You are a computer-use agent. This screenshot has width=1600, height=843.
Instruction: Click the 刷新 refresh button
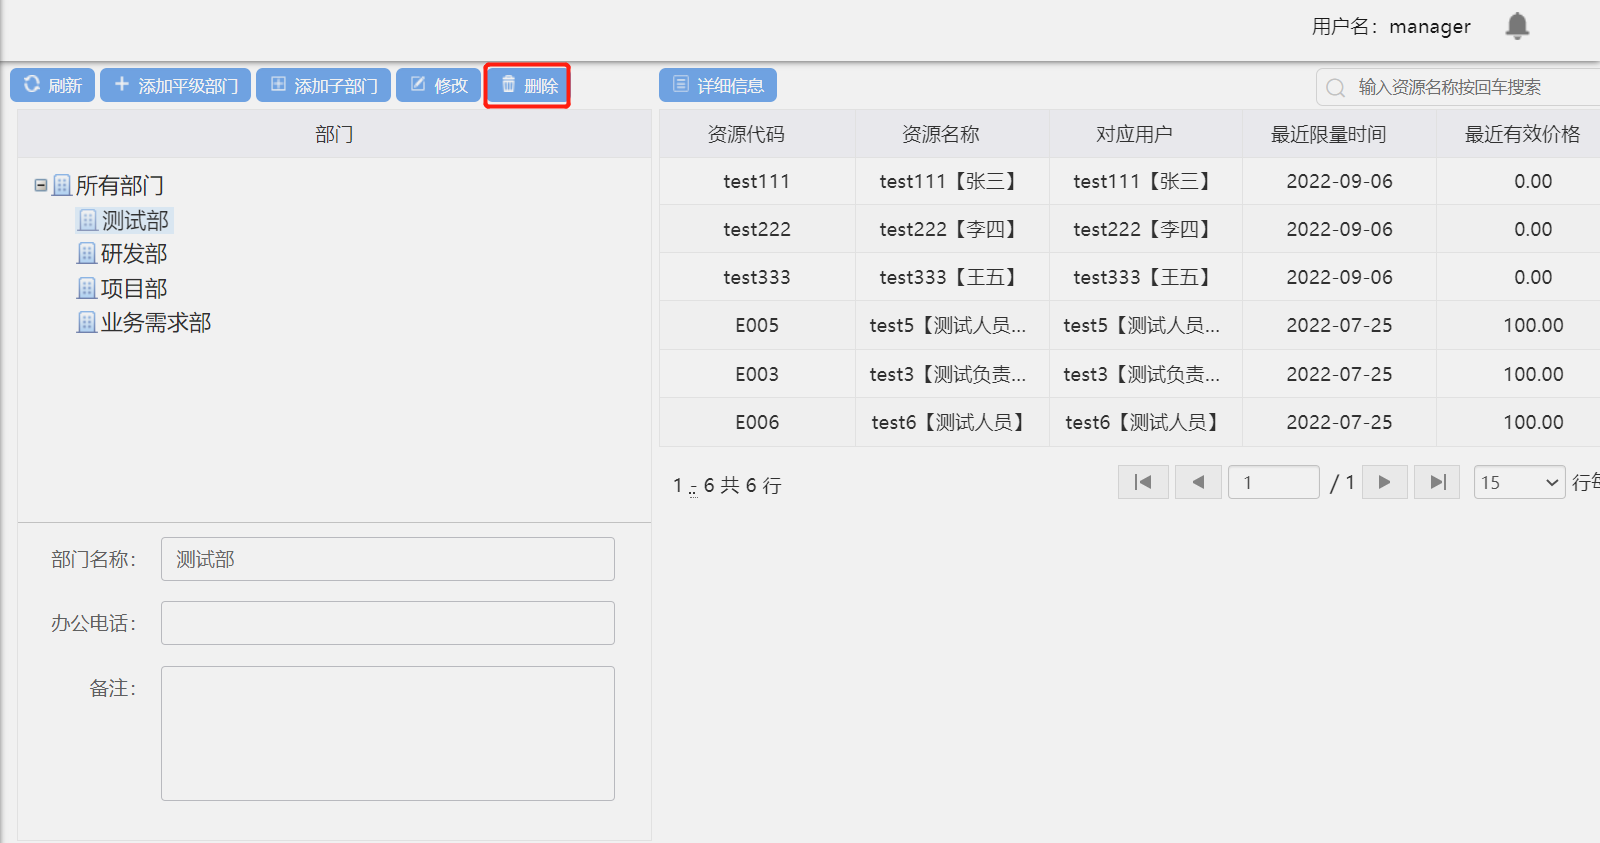[53, 86]
